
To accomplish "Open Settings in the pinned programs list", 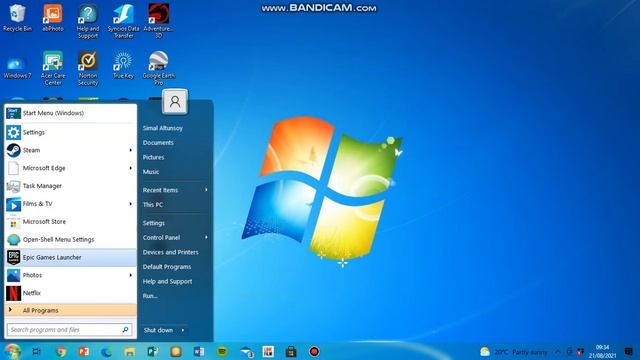I will (71, 132).
